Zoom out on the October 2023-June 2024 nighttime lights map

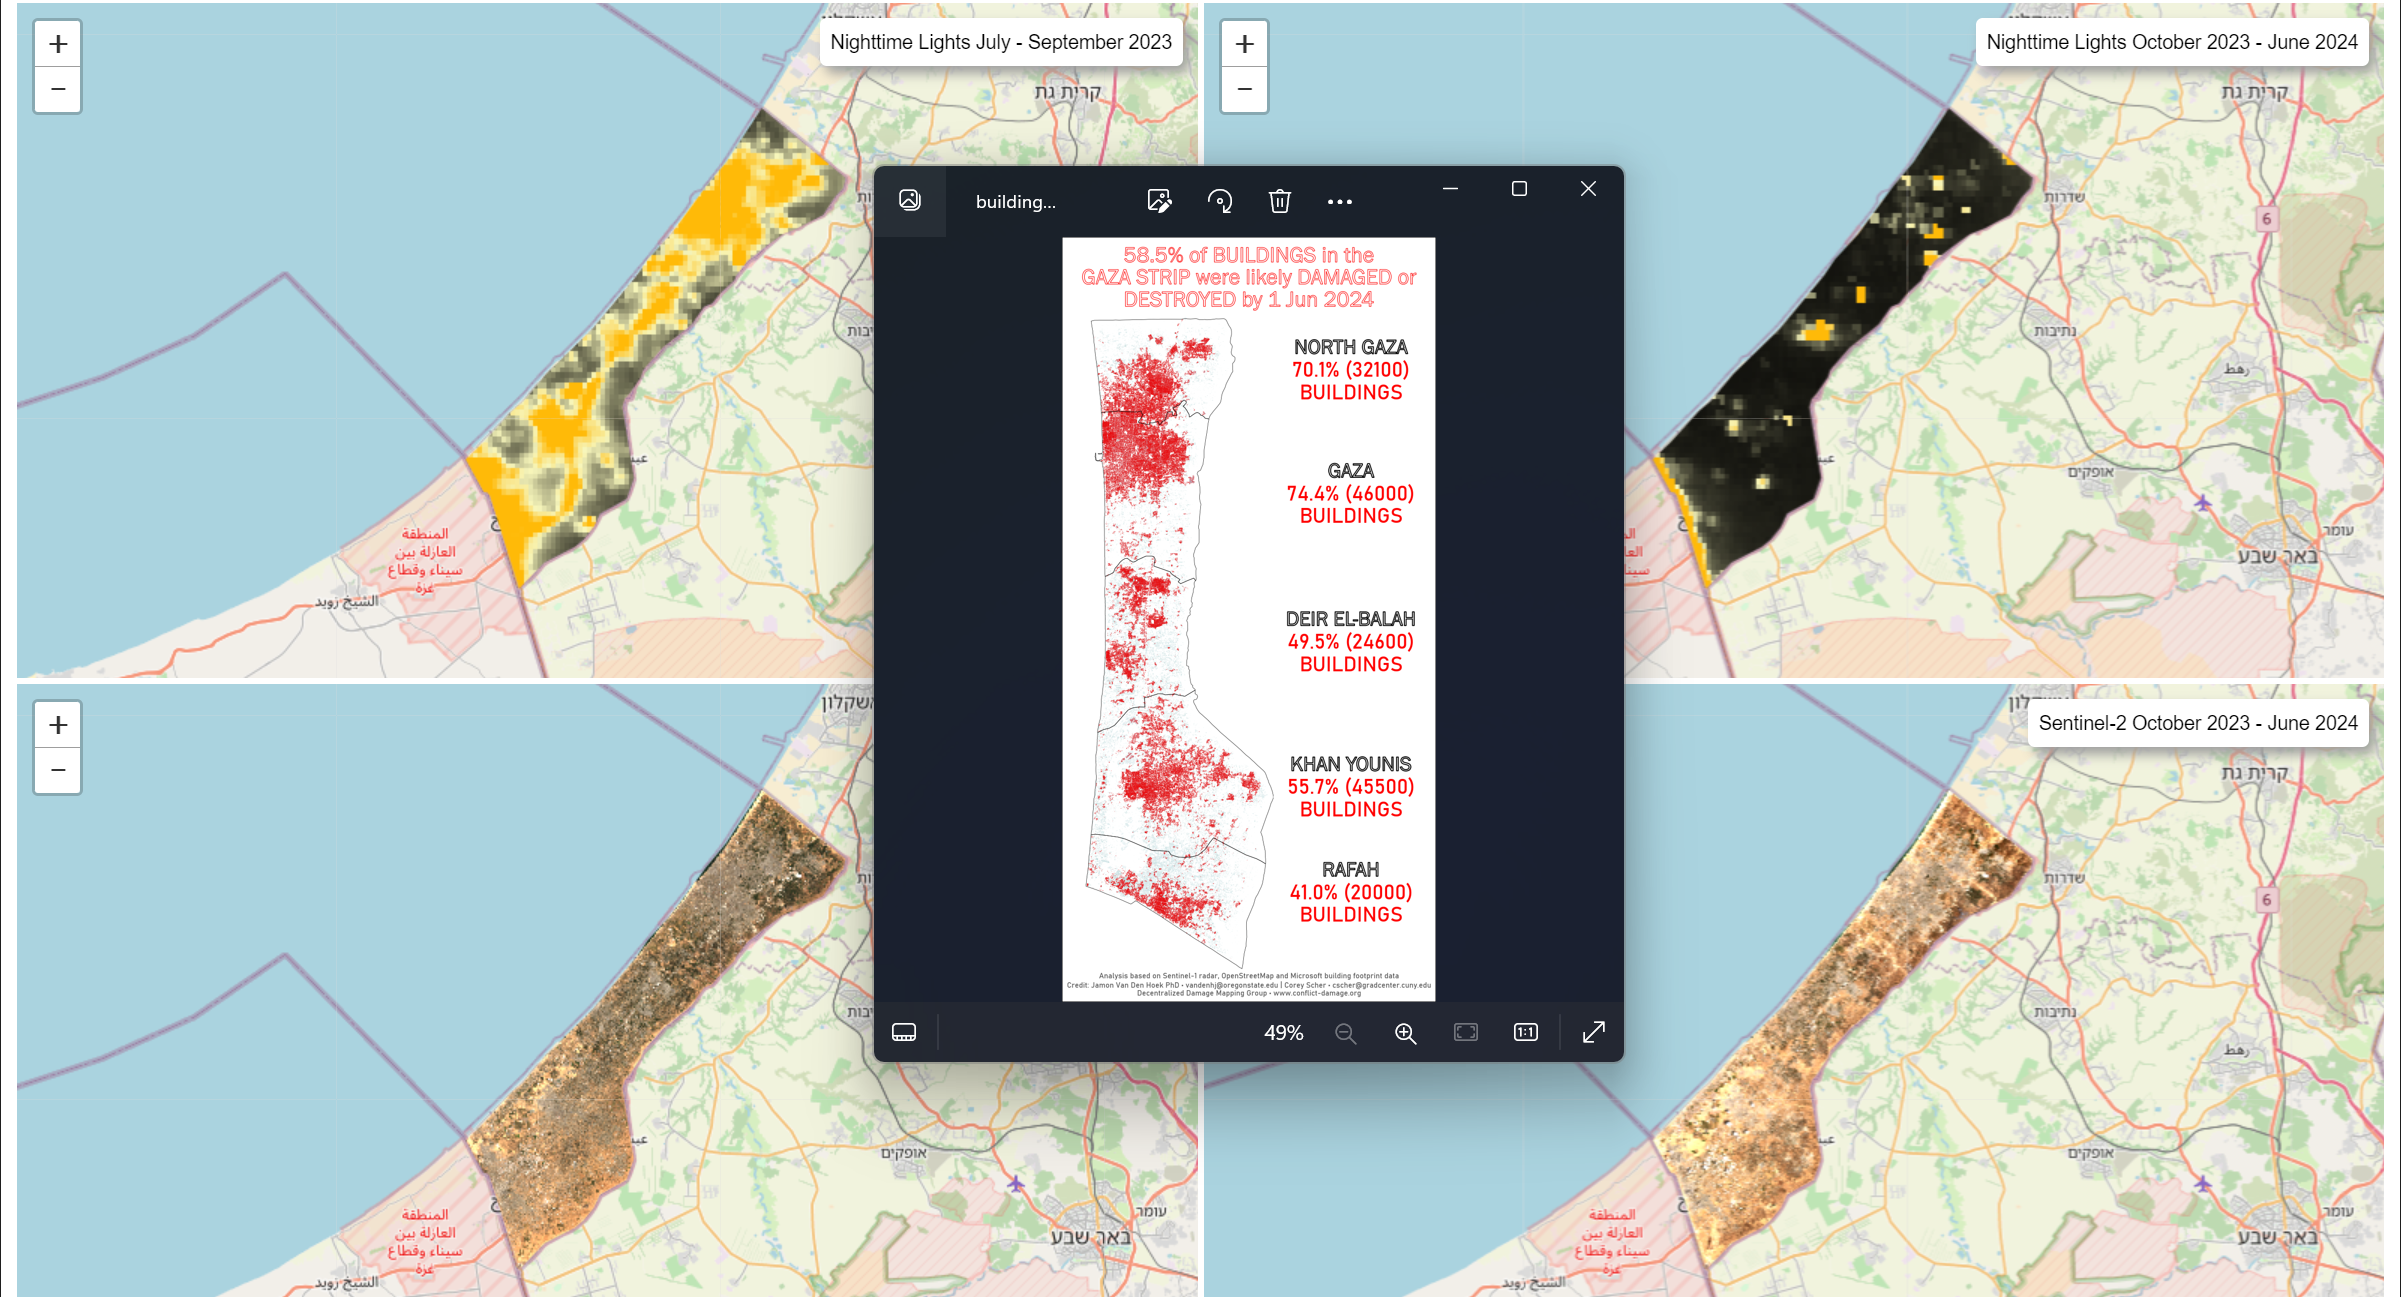point(1244,89)
